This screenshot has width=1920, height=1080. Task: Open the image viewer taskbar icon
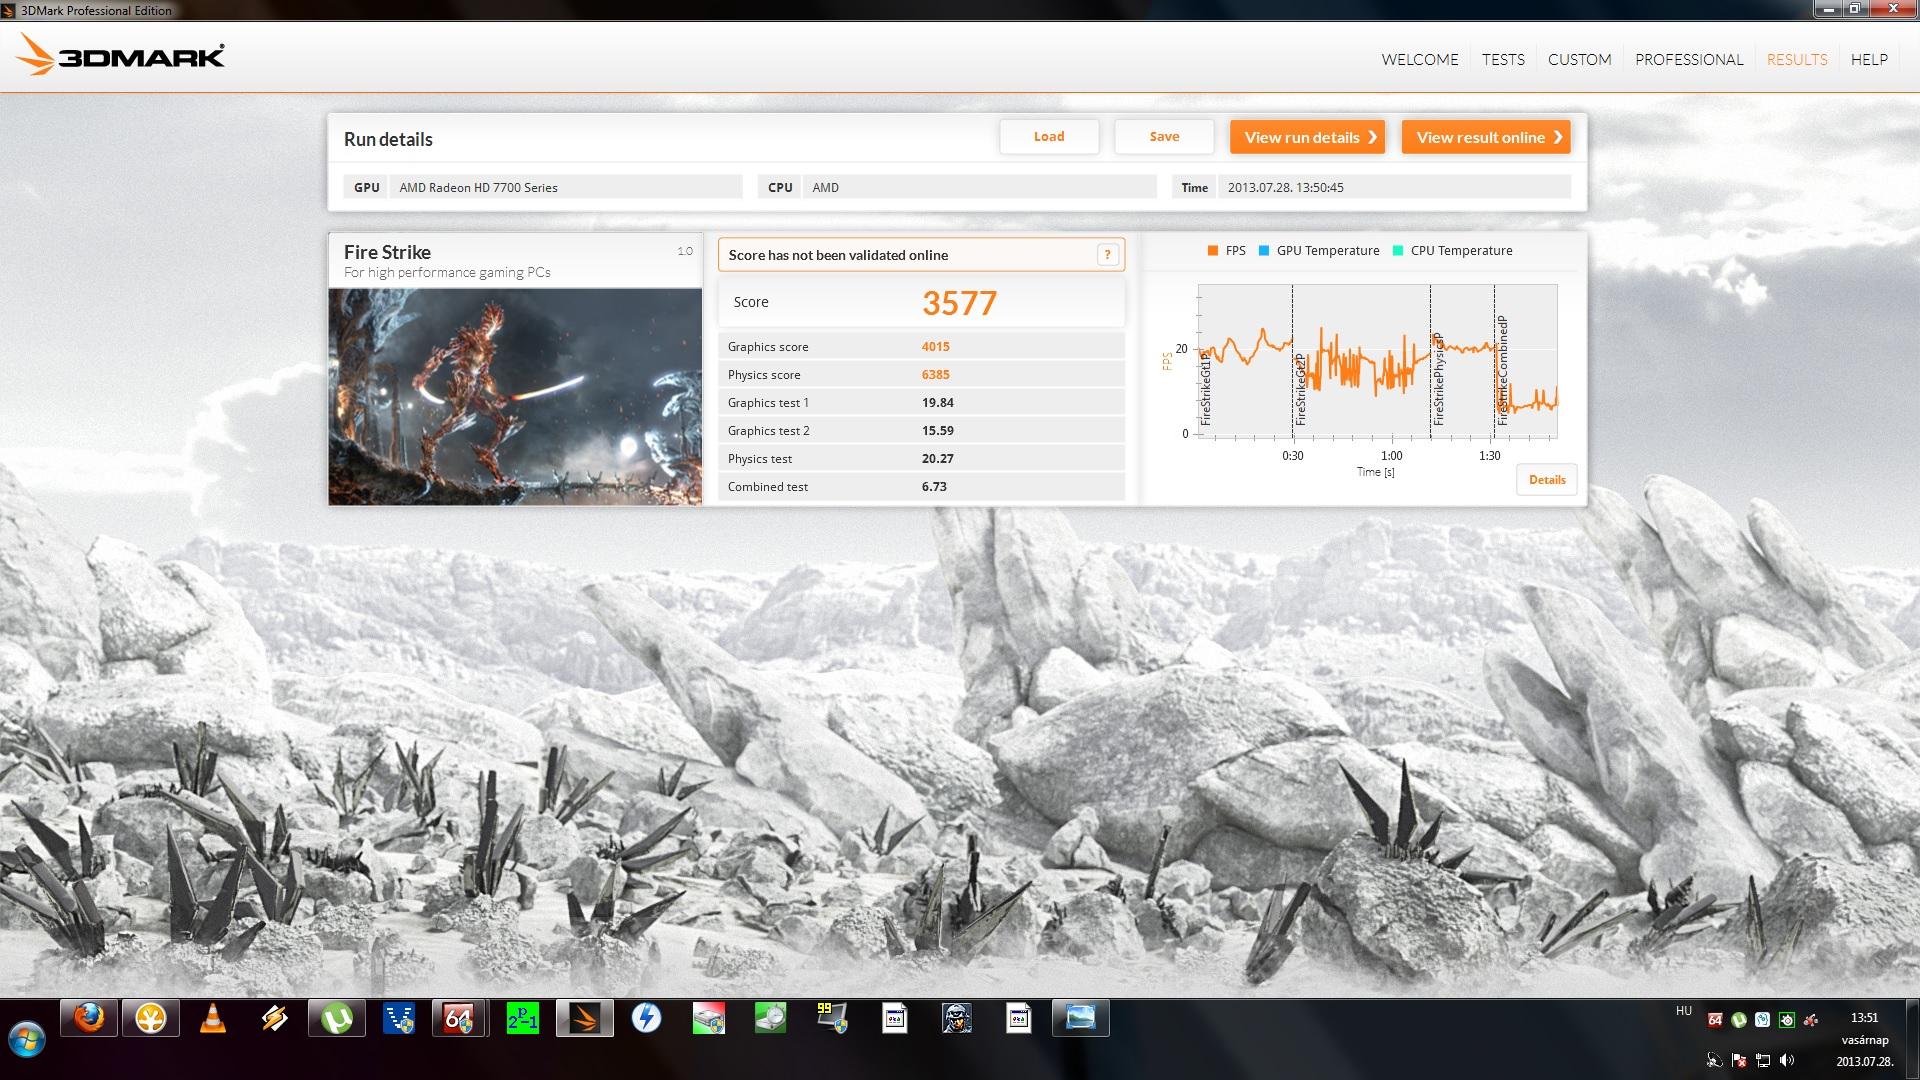[x=1081, y=1018]
